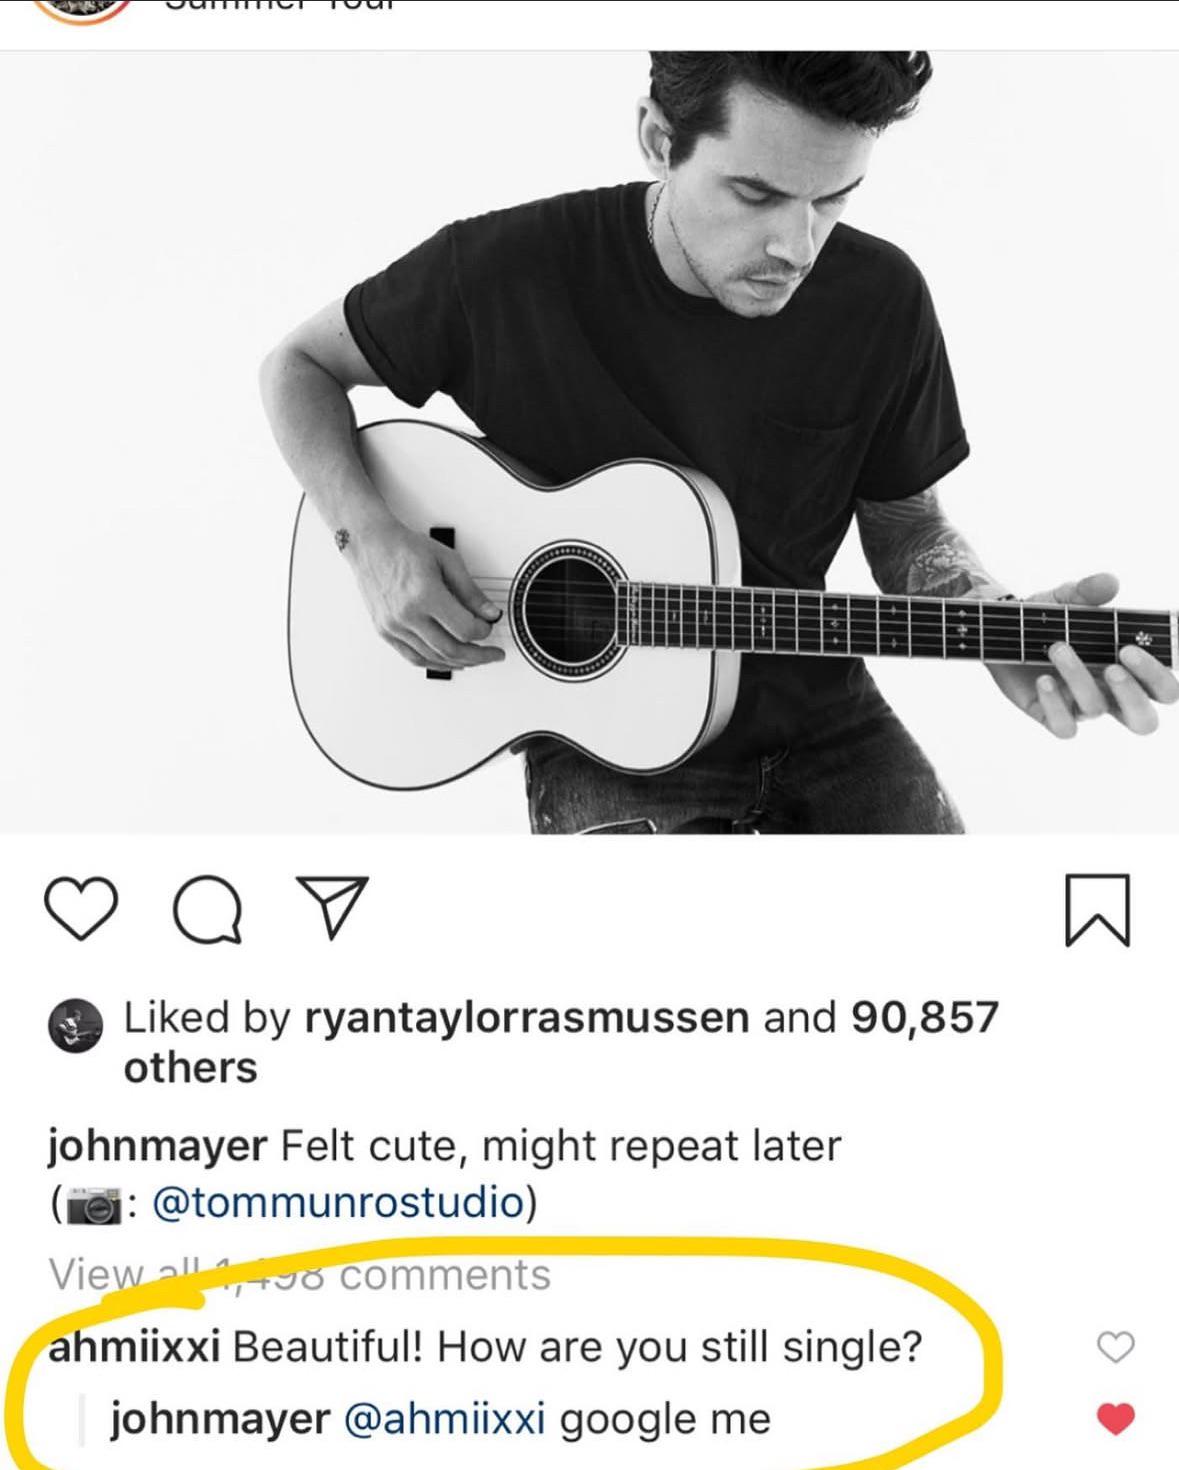This screenshot has width=1179, height=1470.
Task: Tap the camera emoji in the caption
Action: (94, 1204)
